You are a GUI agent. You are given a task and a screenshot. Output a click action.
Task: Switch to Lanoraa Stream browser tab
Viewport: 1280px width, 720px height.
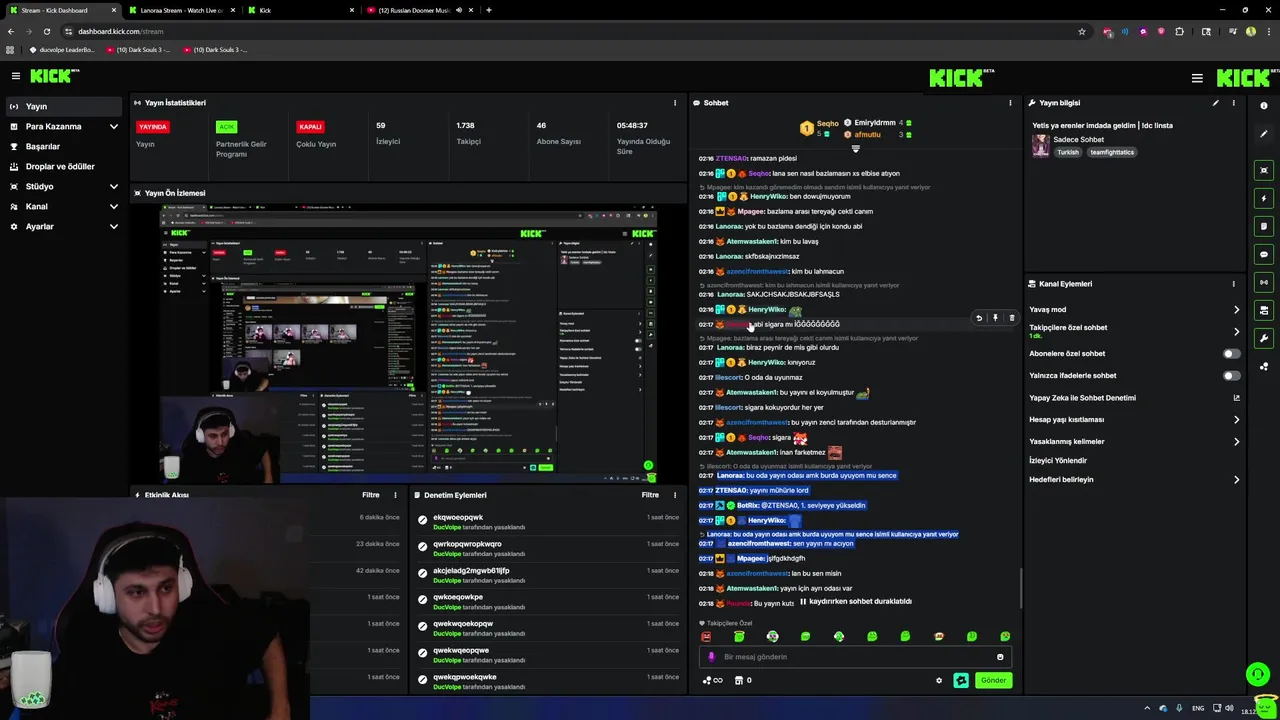point(180,10)
